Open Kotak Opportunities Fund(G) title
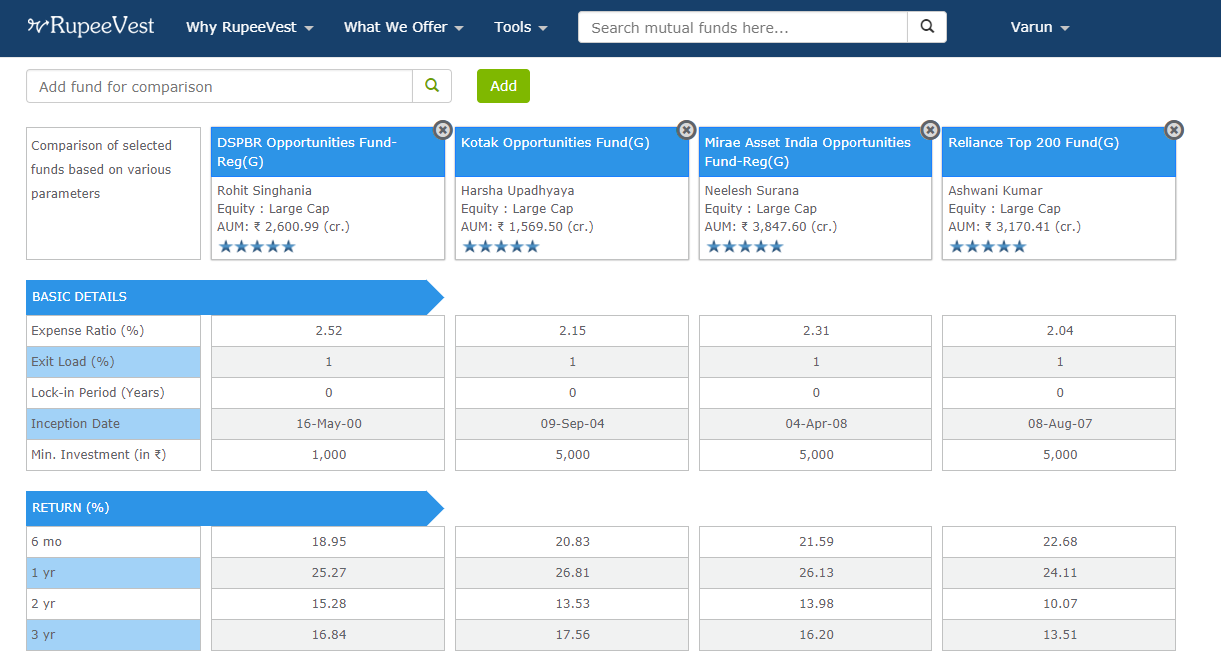Viewport: 1221px width, 651px height. pos(555,142)
